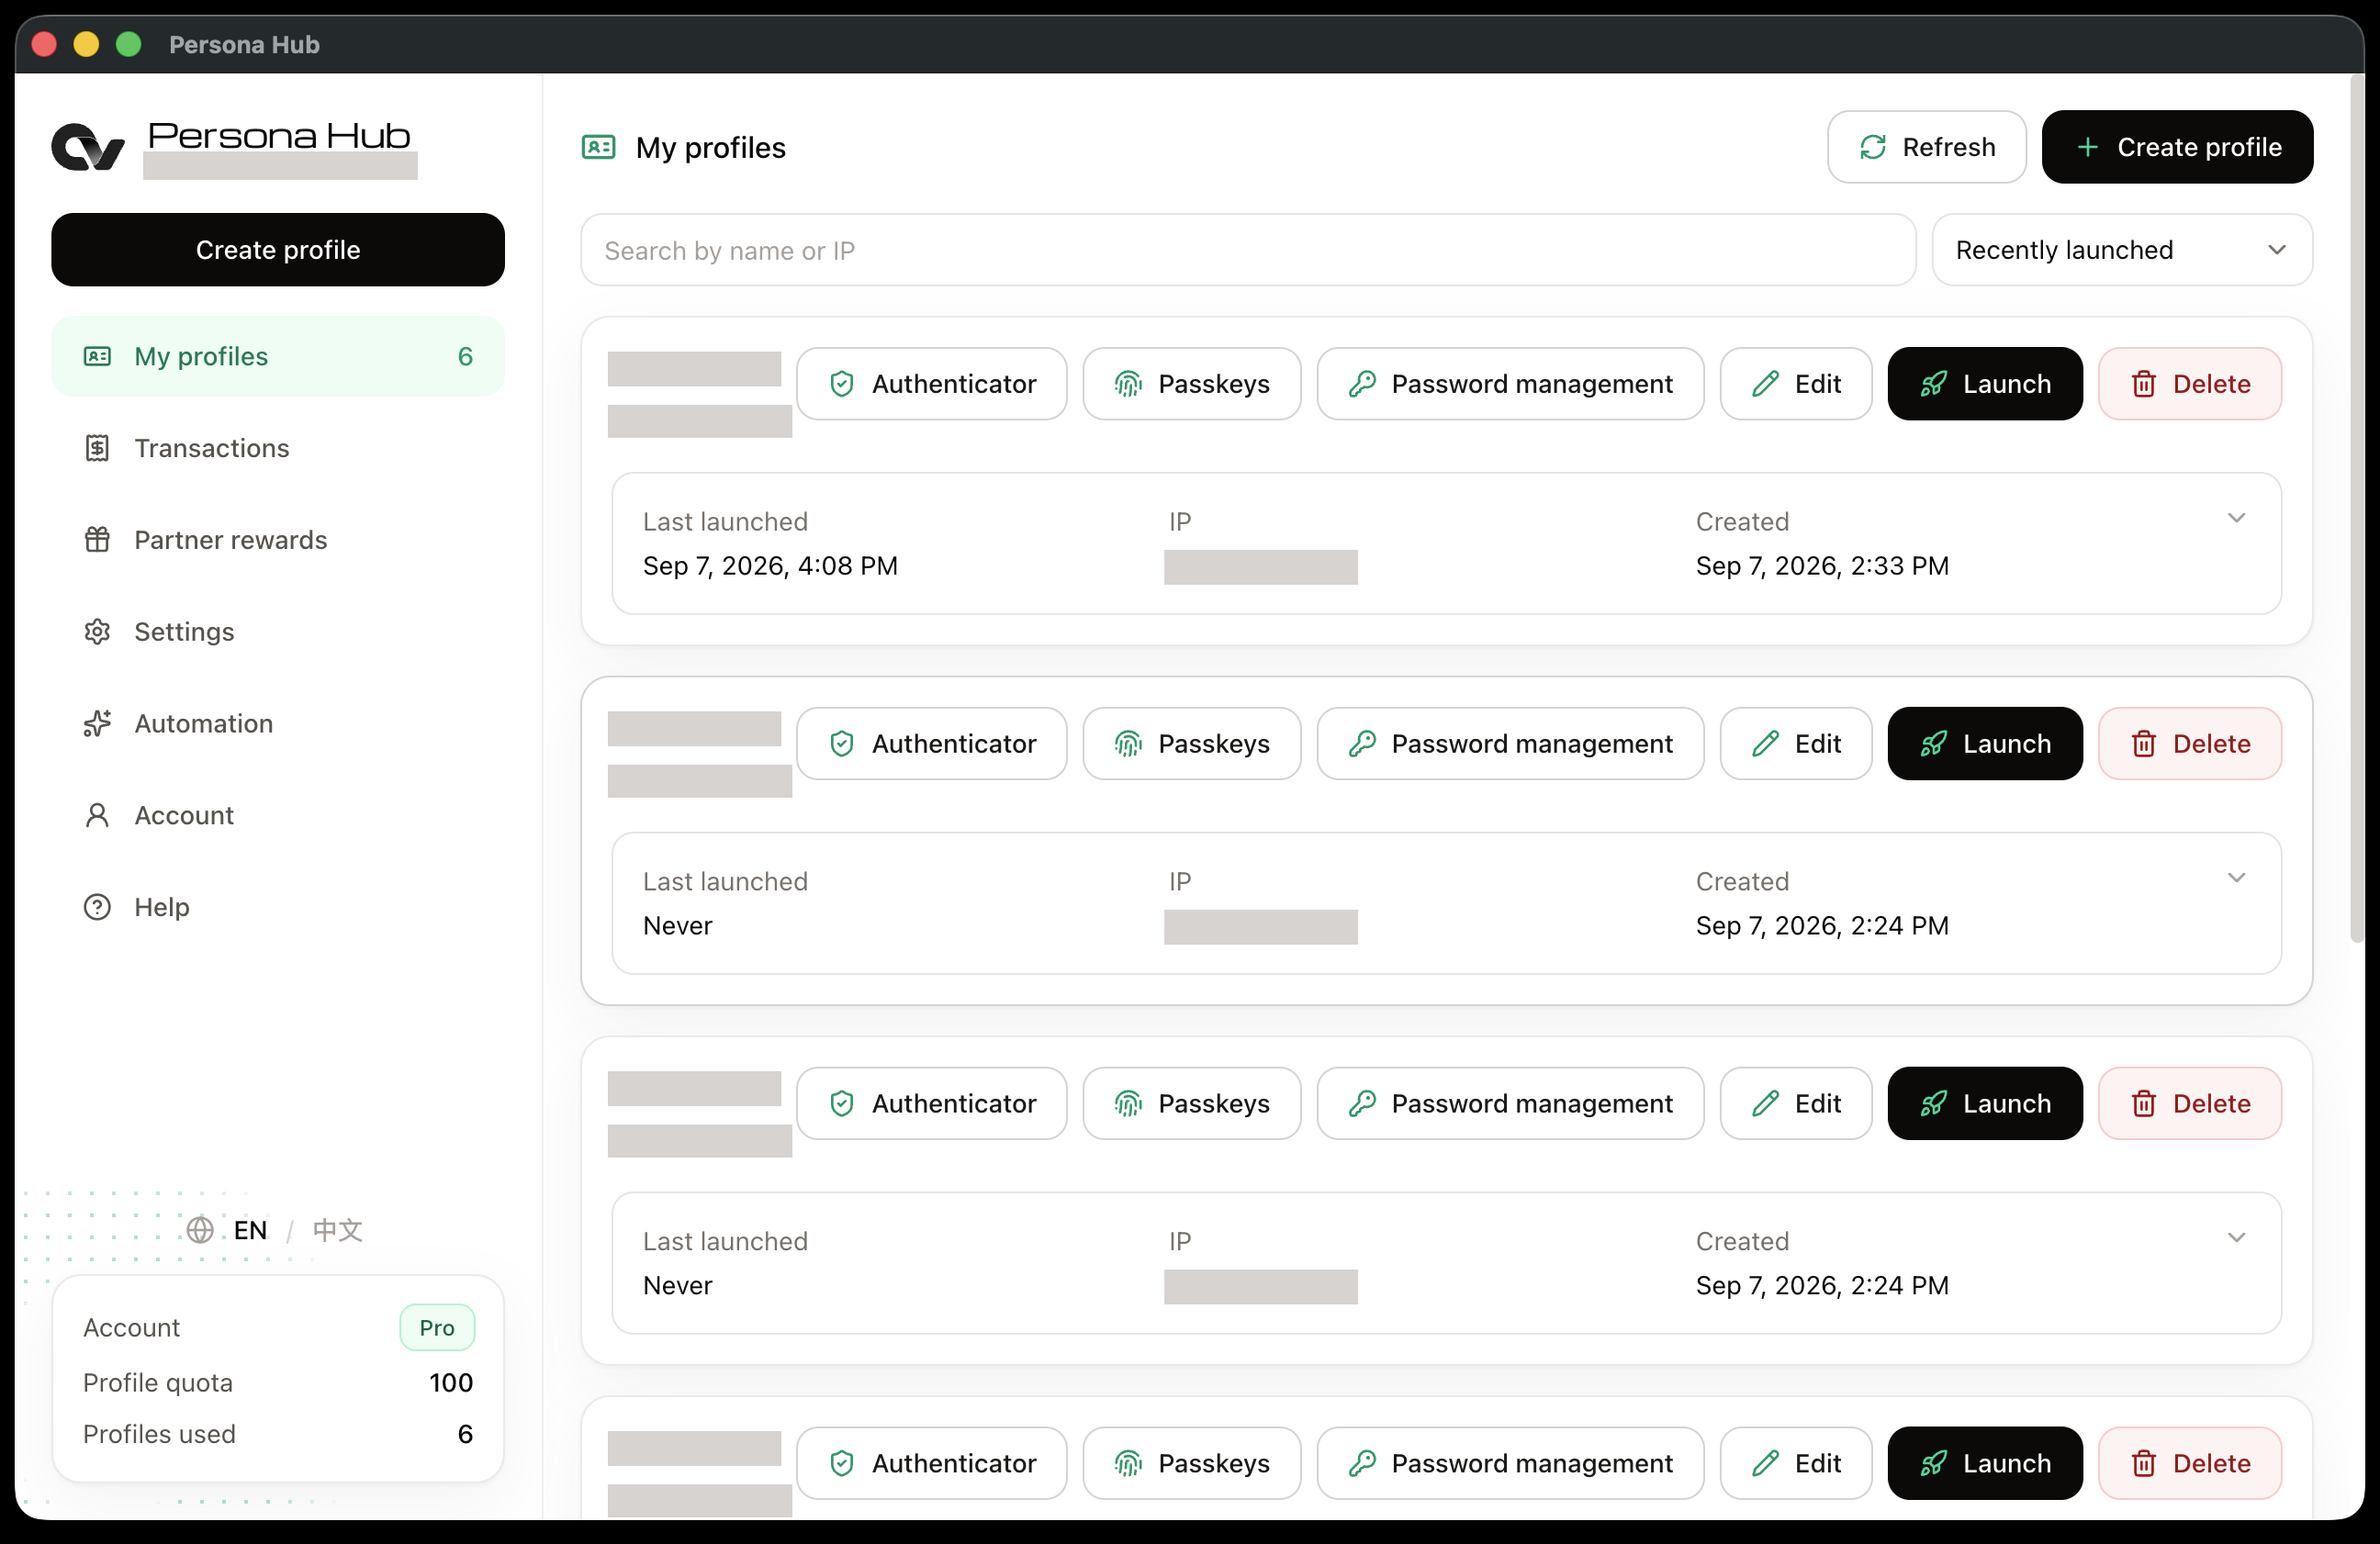This screenshot has width=2380, height=1544.
Task: Click the macOS yellow minimize button
Action: tap(87, 44)
